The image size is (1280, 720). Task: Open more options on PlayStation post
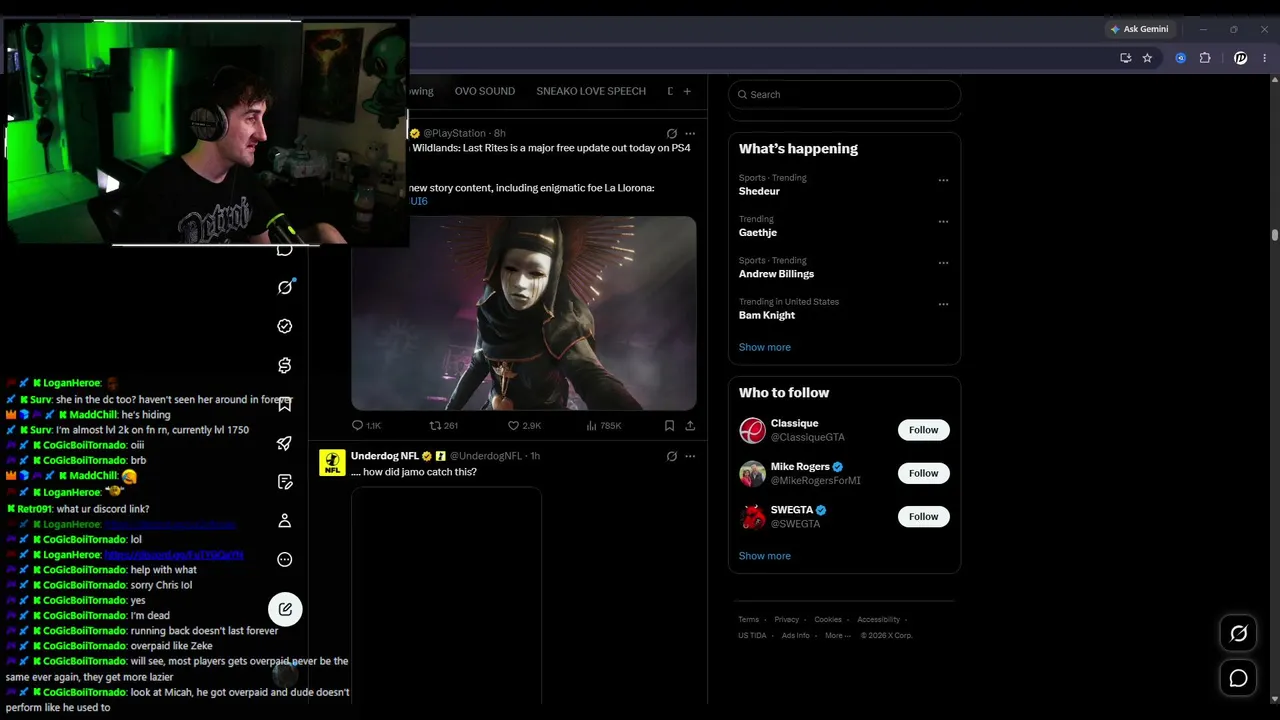[690, 133]
